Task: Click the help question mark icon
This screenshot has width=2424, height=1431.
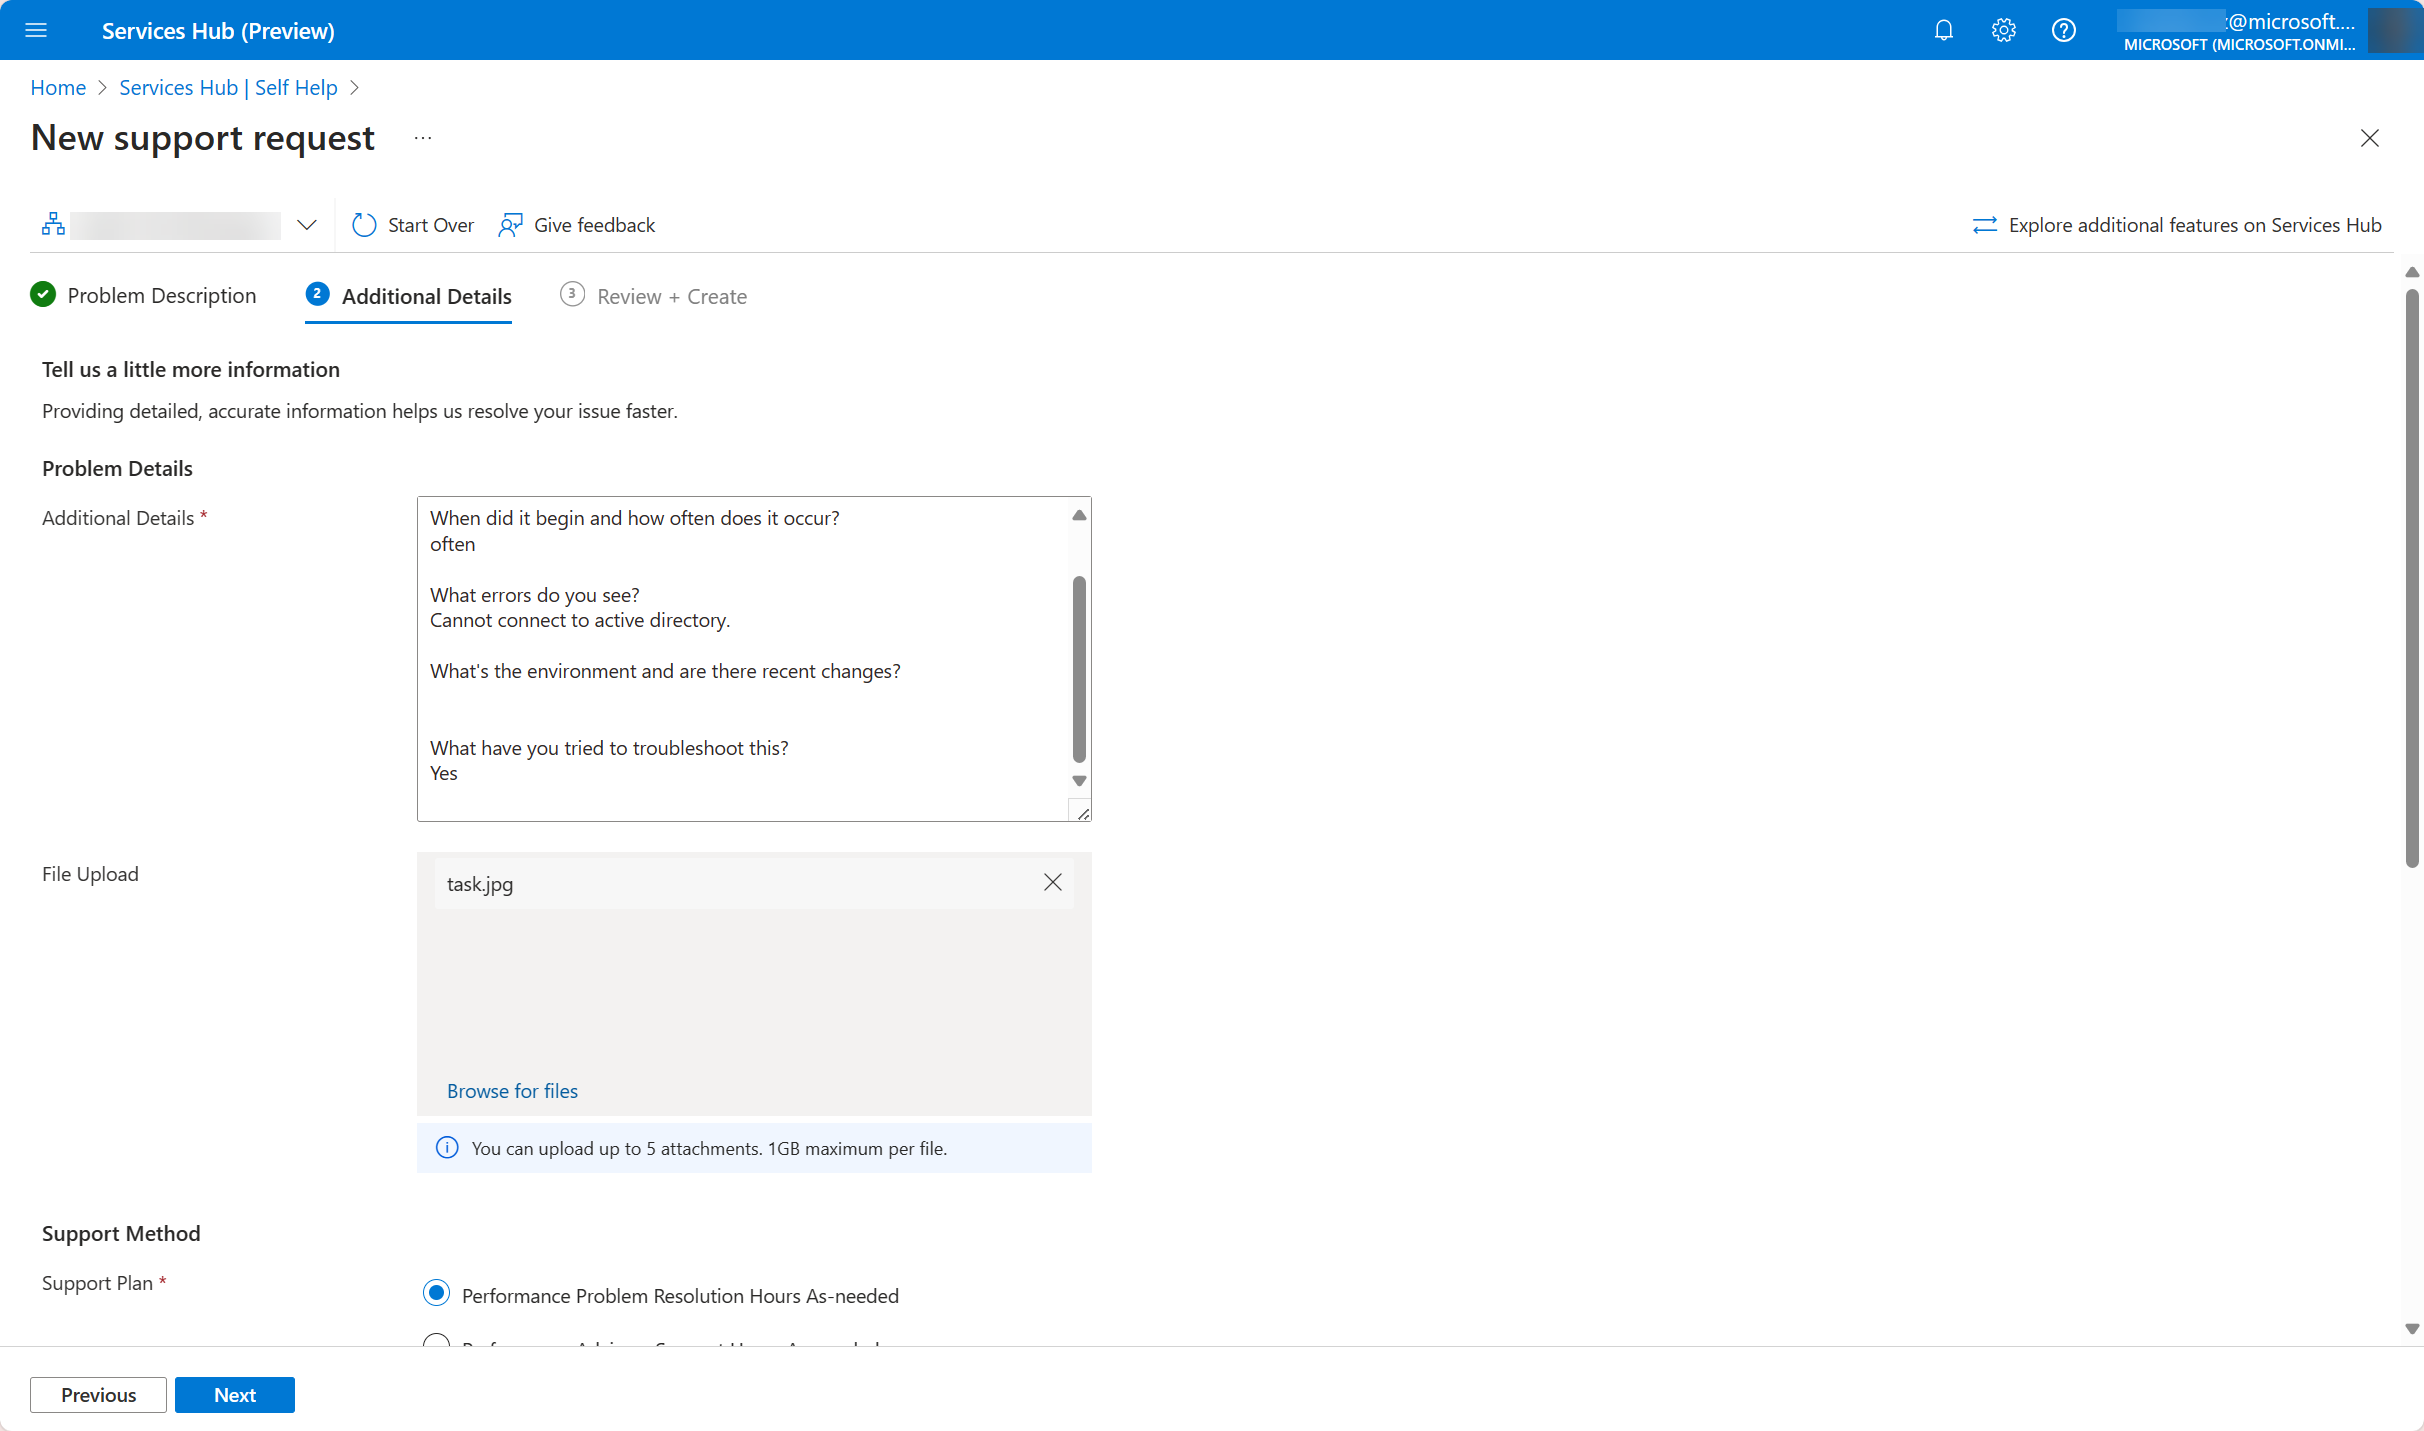Action: pos(2063,29)
